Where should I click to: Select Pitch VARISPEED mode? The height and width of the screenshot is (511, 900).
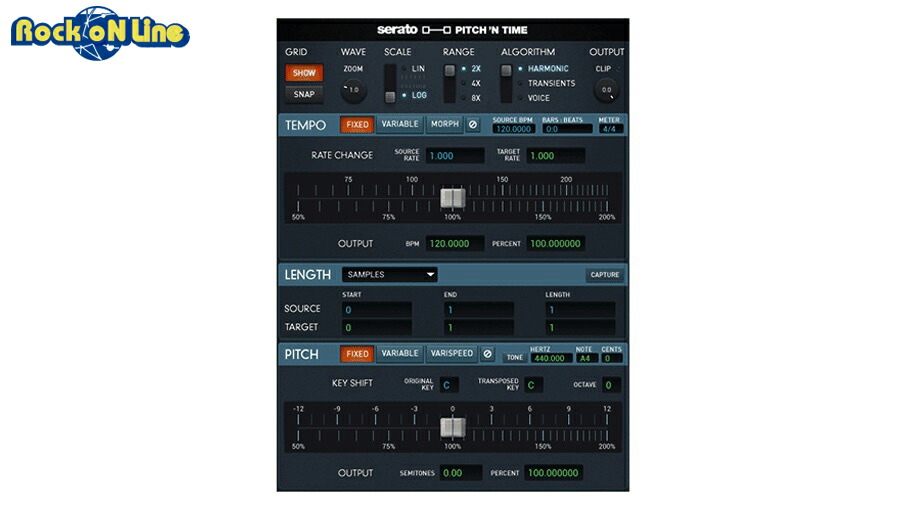point(452,354)
